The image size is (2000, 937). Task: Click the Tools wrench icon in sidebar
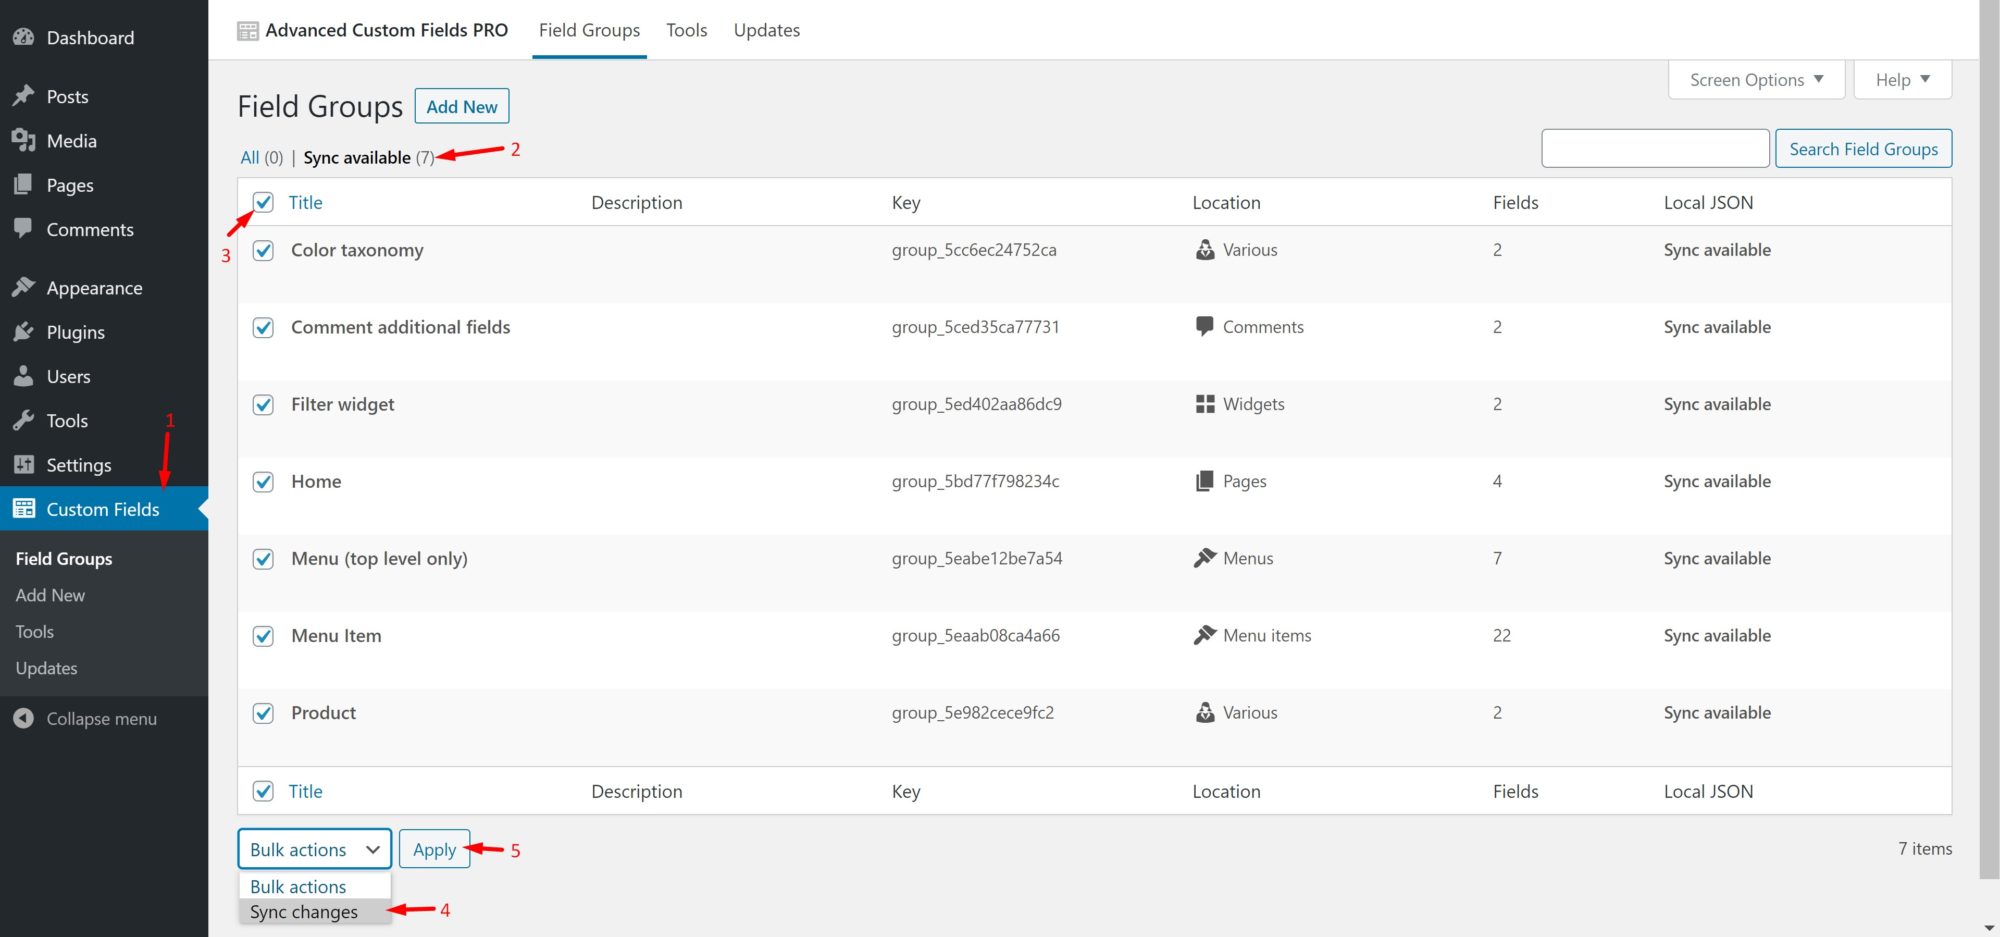click(24, 420)
